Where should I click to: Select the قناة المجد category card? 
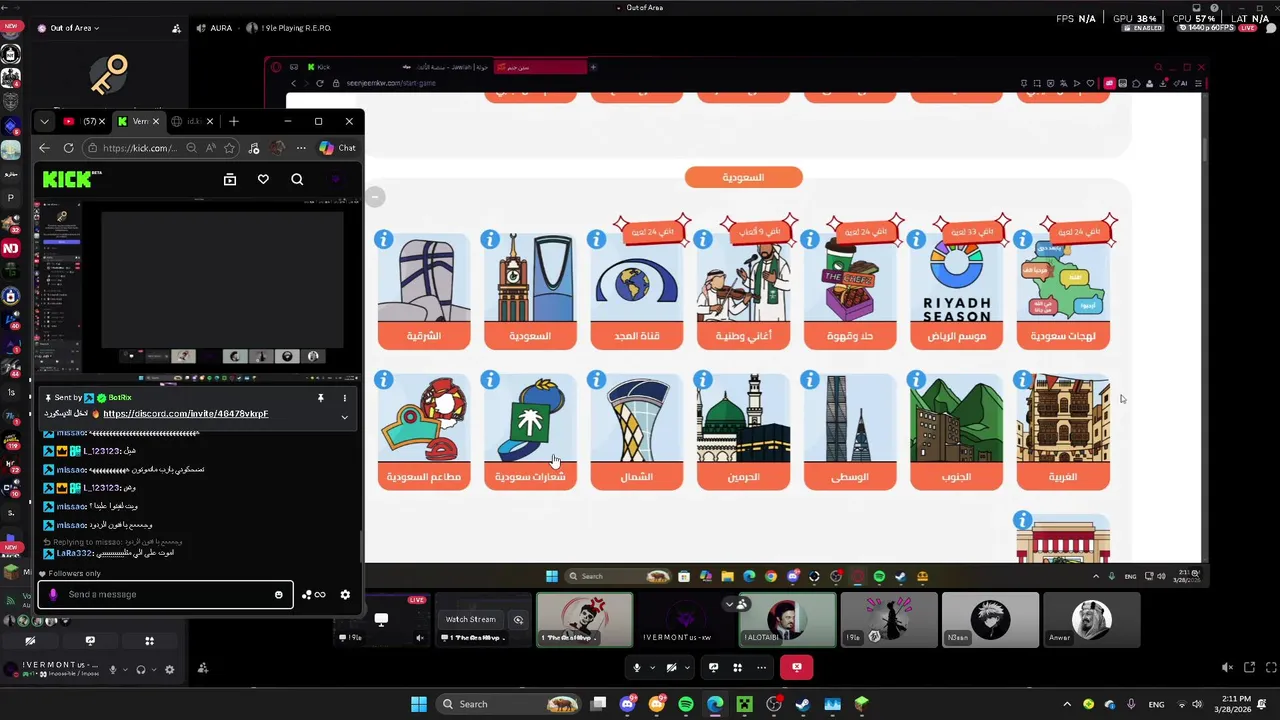pyautogui.click(x=637, y=291)
